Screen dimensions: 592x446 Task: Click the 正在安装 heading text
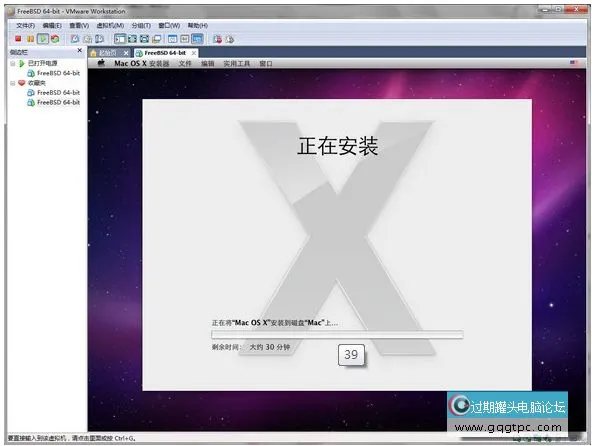click(x=338, y=146)
